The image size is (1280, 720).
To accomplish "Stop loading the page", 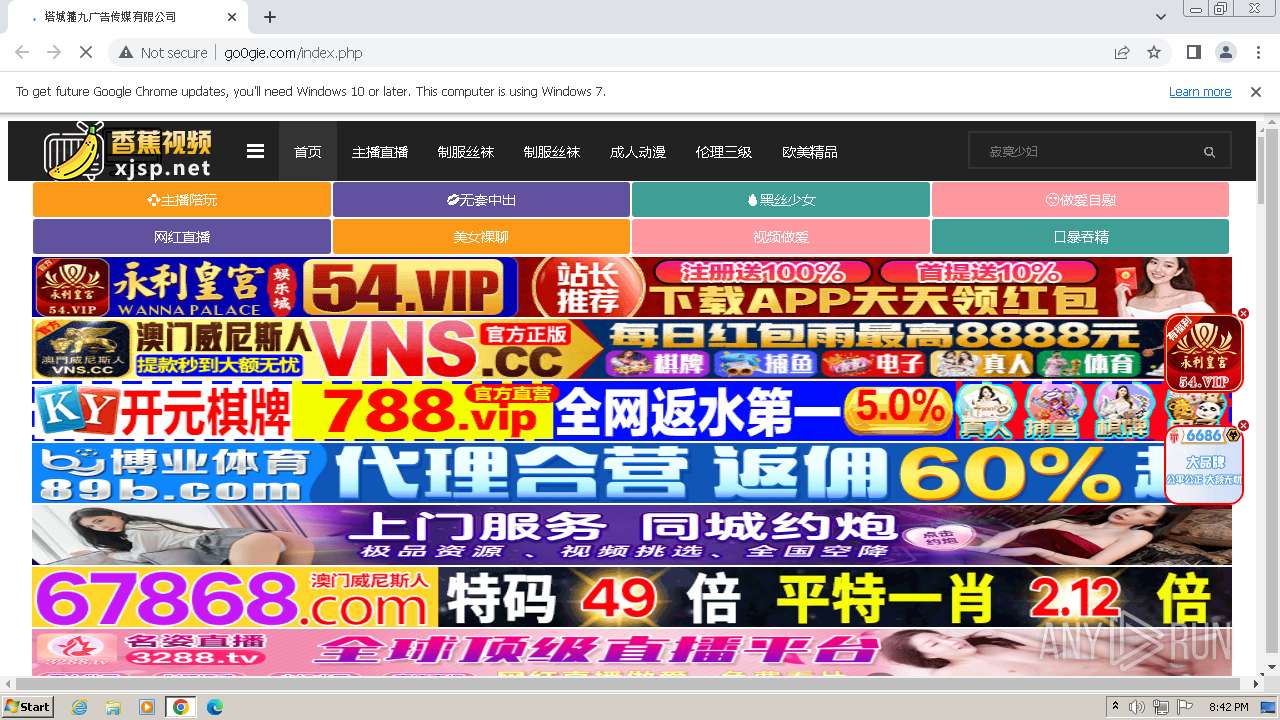I will (85, 52).
